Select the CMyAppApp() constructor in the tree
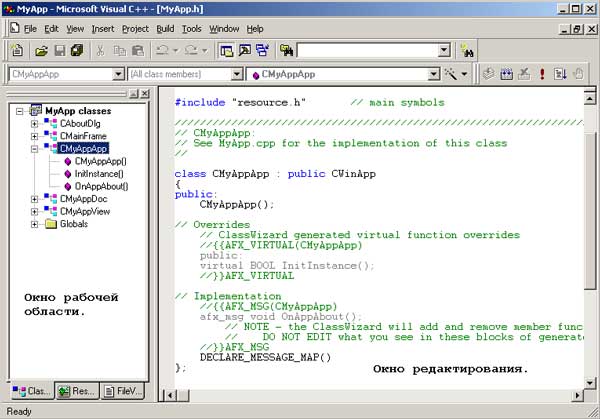Image resolution: width=600 pixels, height=419 pixels. click(101, 161)
